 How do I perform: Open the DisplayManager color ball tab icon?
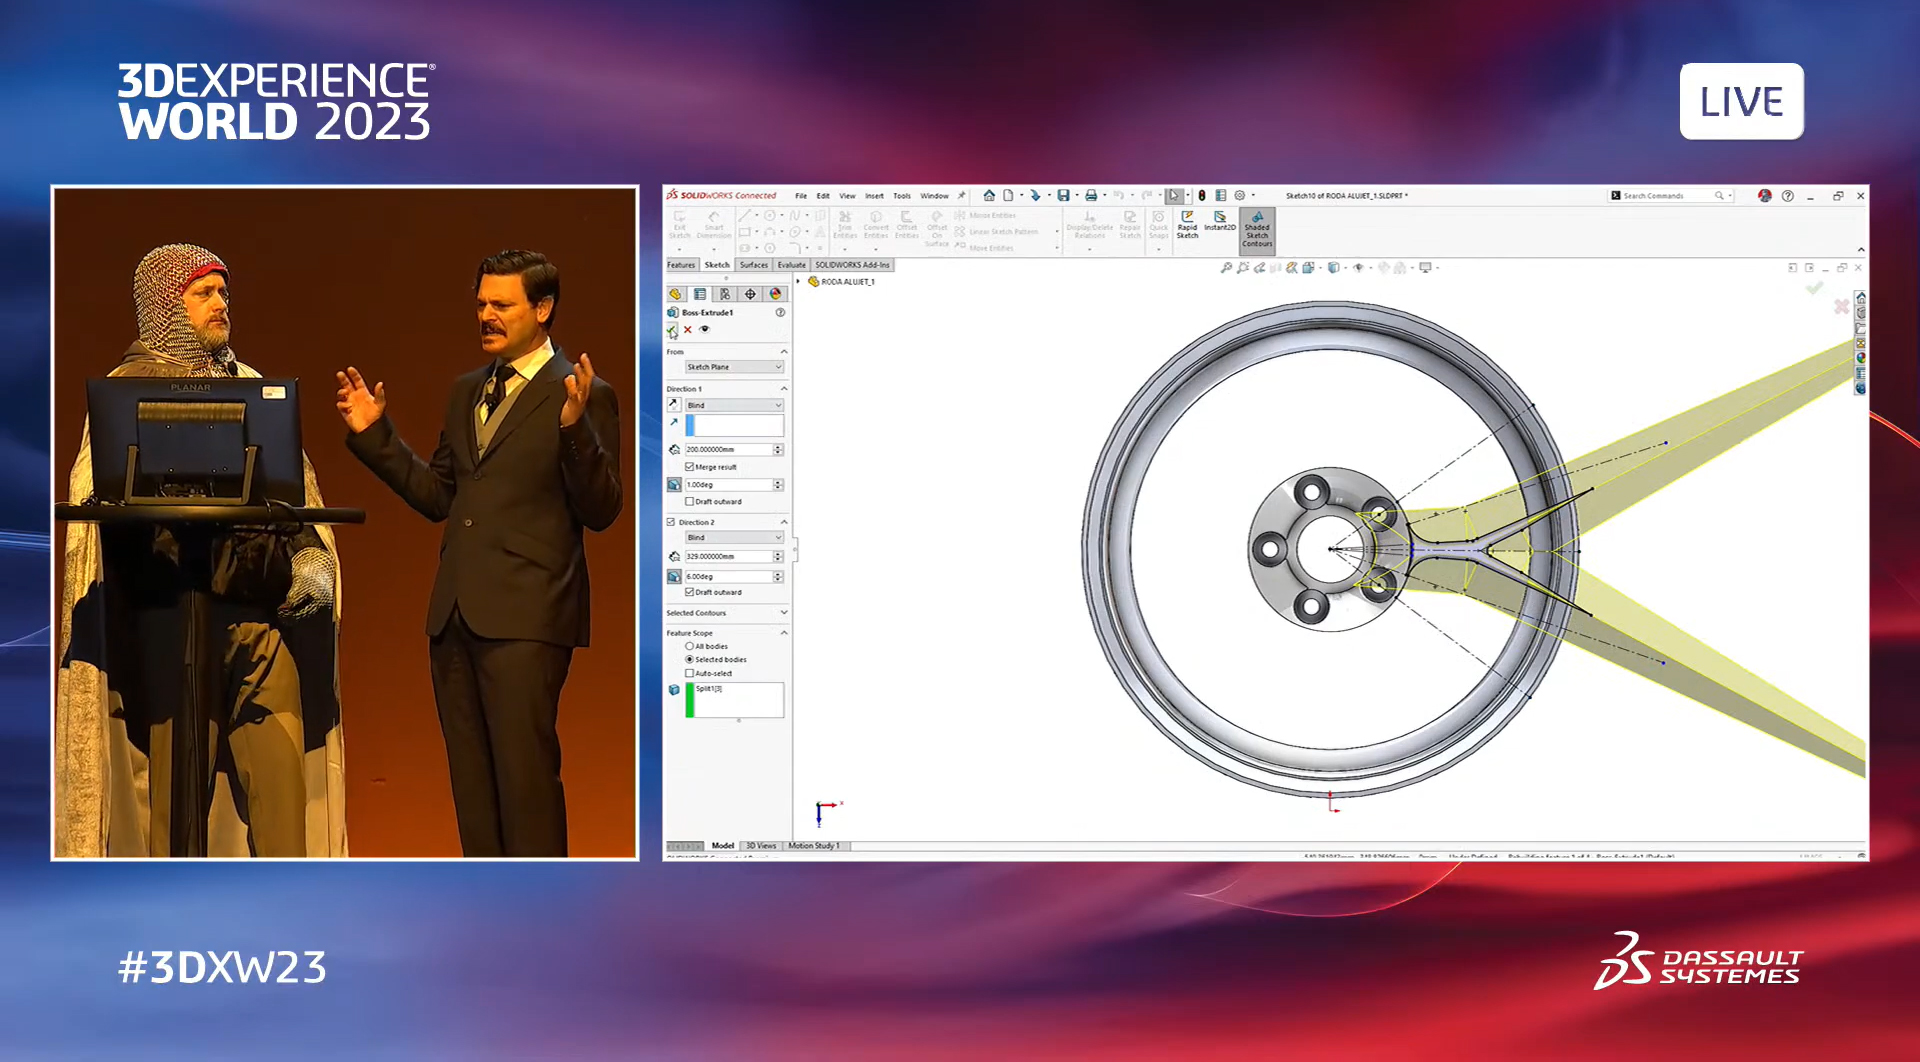(x=775, y=294)
